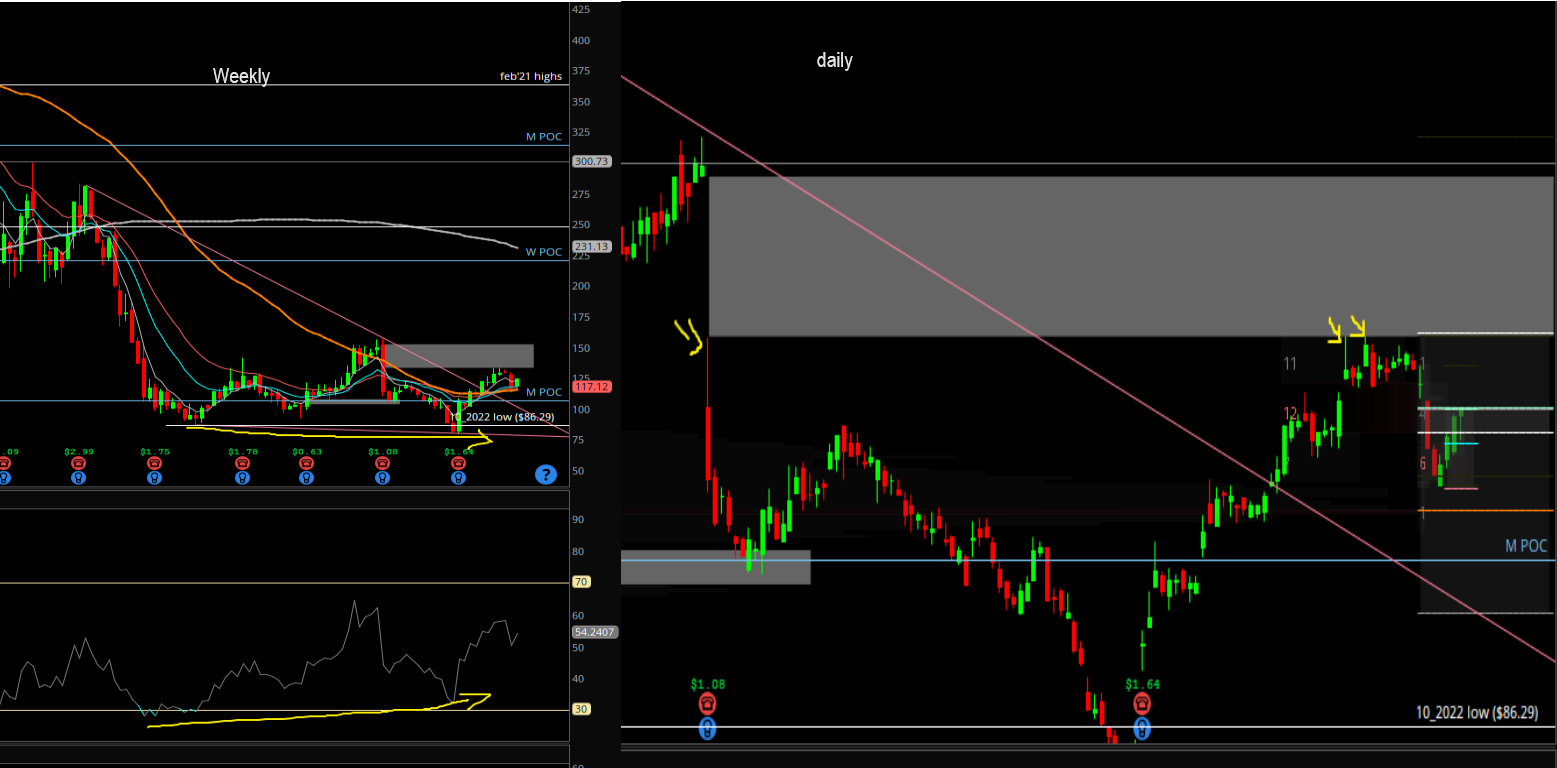Click daily chart's blue lightbulb icon below $1.08
The width and height of the screenshot is (1557, 768).
(x=708, y=729)
